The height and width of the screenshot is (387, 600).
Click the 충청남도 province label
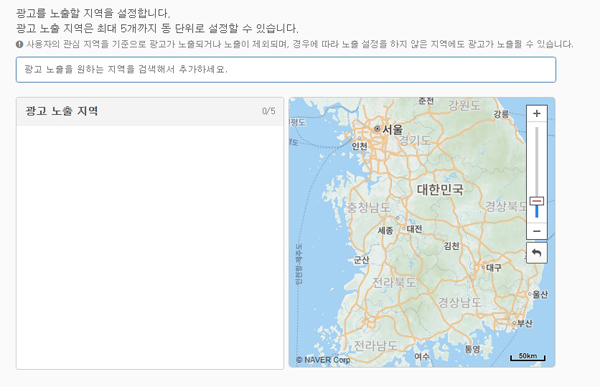coord(368,207)
